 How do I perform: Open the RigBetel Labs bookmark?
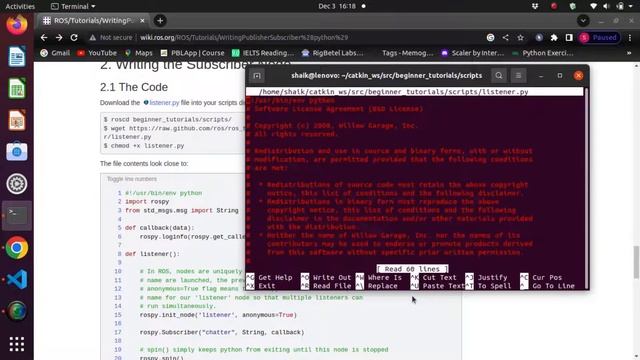pos(333,53)
